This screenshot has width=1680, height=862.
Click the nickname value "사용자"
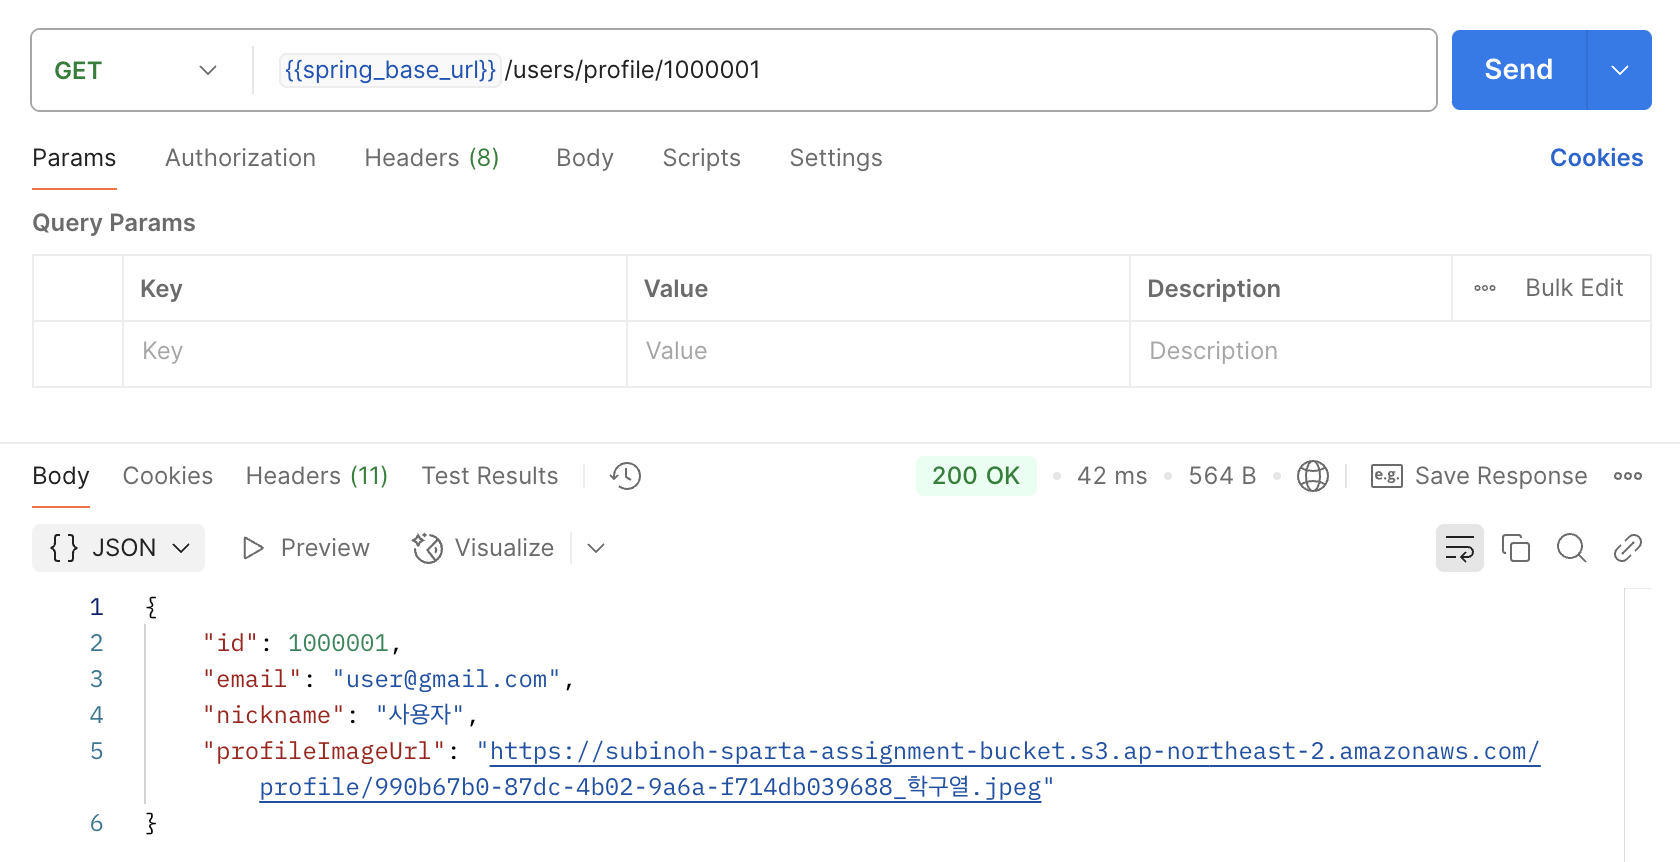click(x=420, y=716)
